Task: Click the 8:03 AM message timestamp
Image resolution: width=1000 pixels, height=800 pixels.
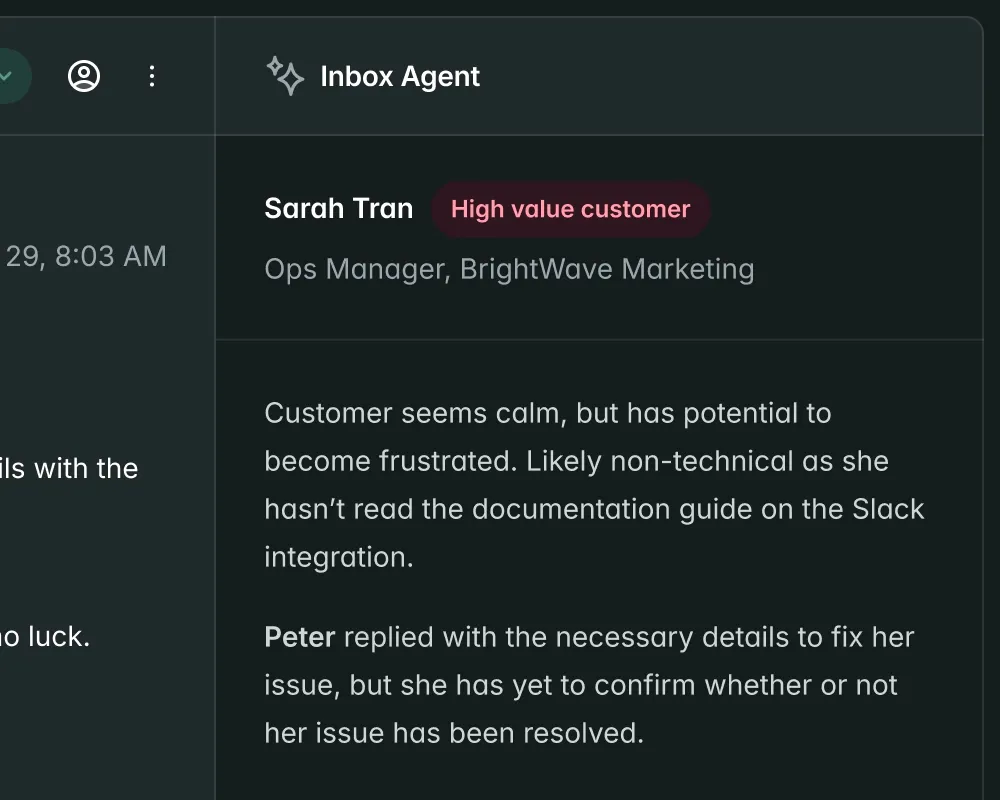Action: [x=83, y=256]
